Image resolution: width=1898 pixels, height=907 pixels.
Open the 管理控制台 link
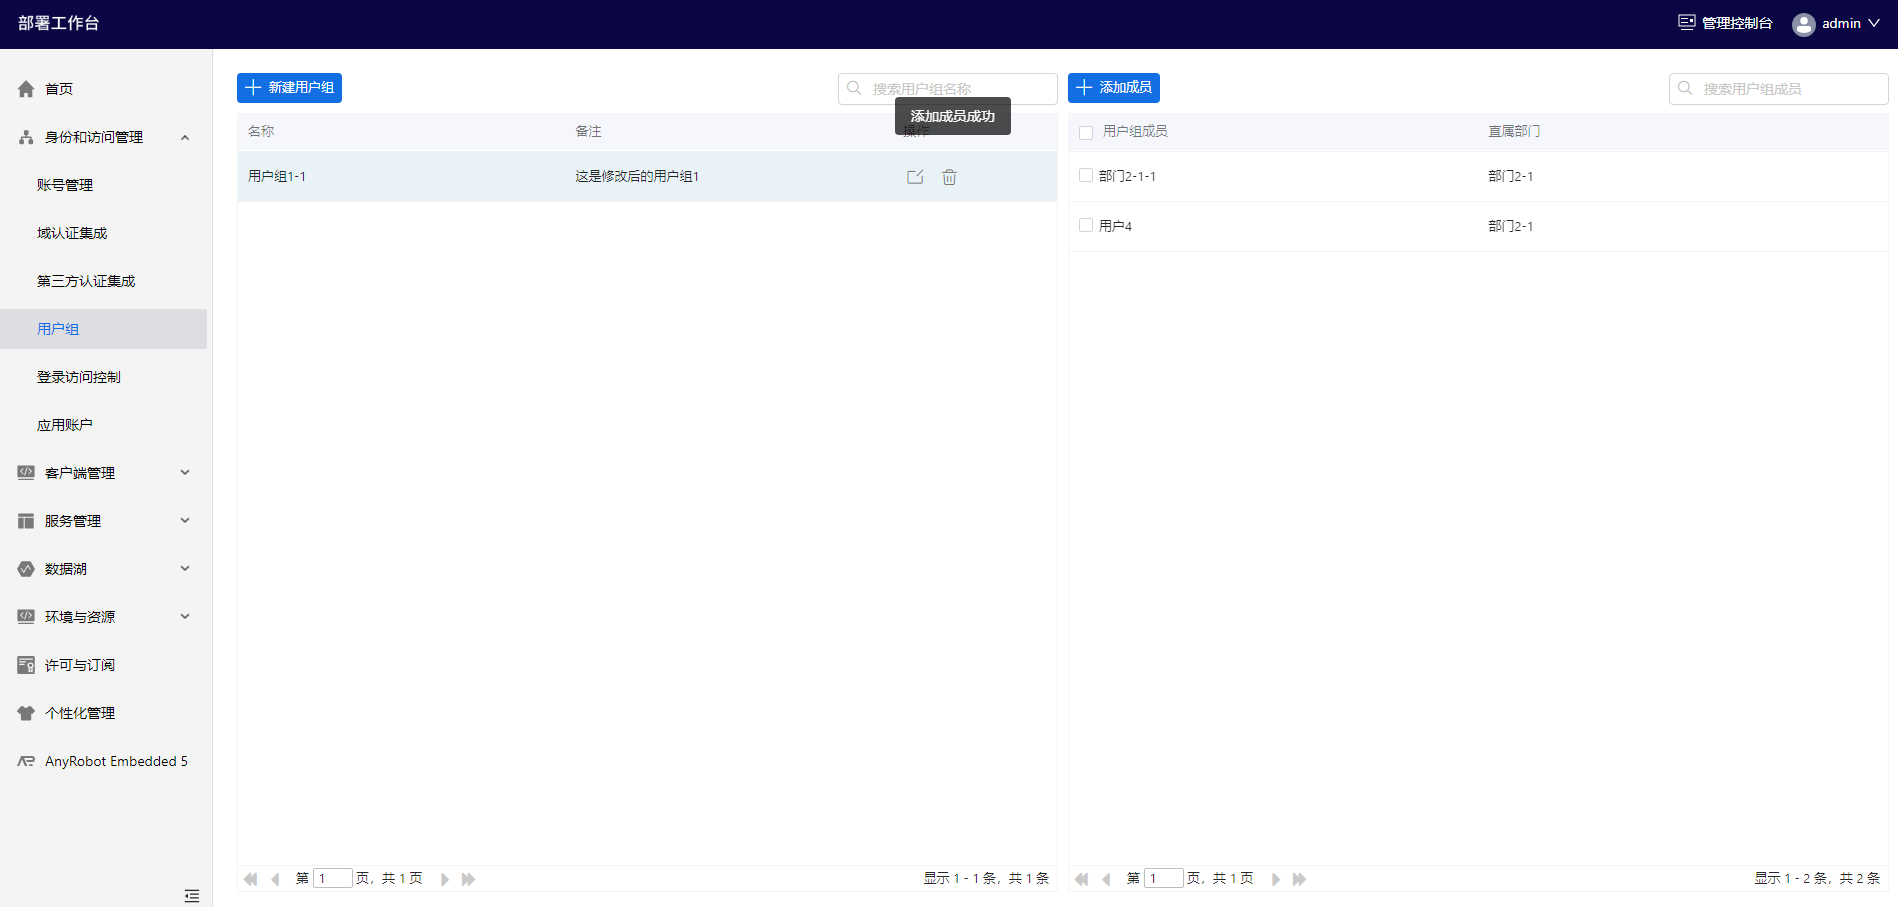tap(1737, 23)
